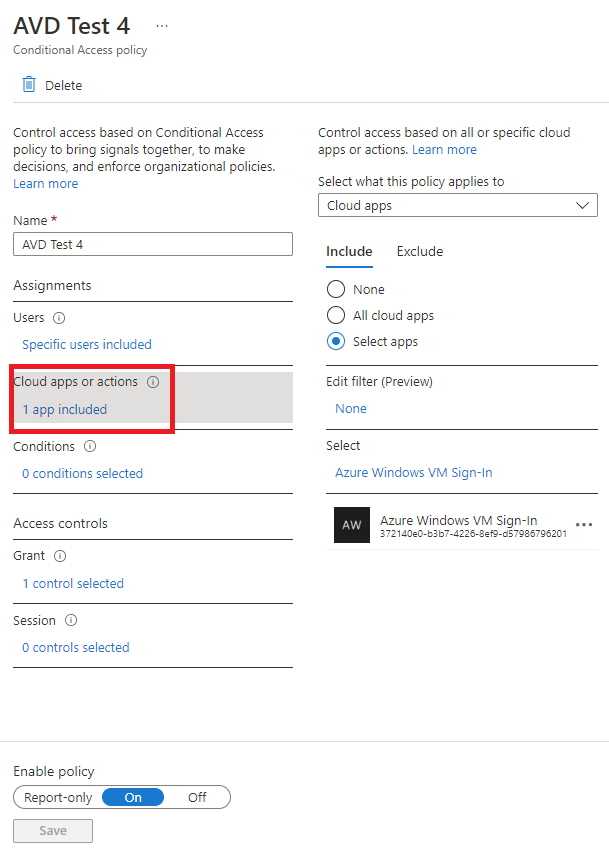Image resolution: width=609 pixels, height=853 pixels.
Task: Switch to the Exclude tab
Action: point(420,251)
